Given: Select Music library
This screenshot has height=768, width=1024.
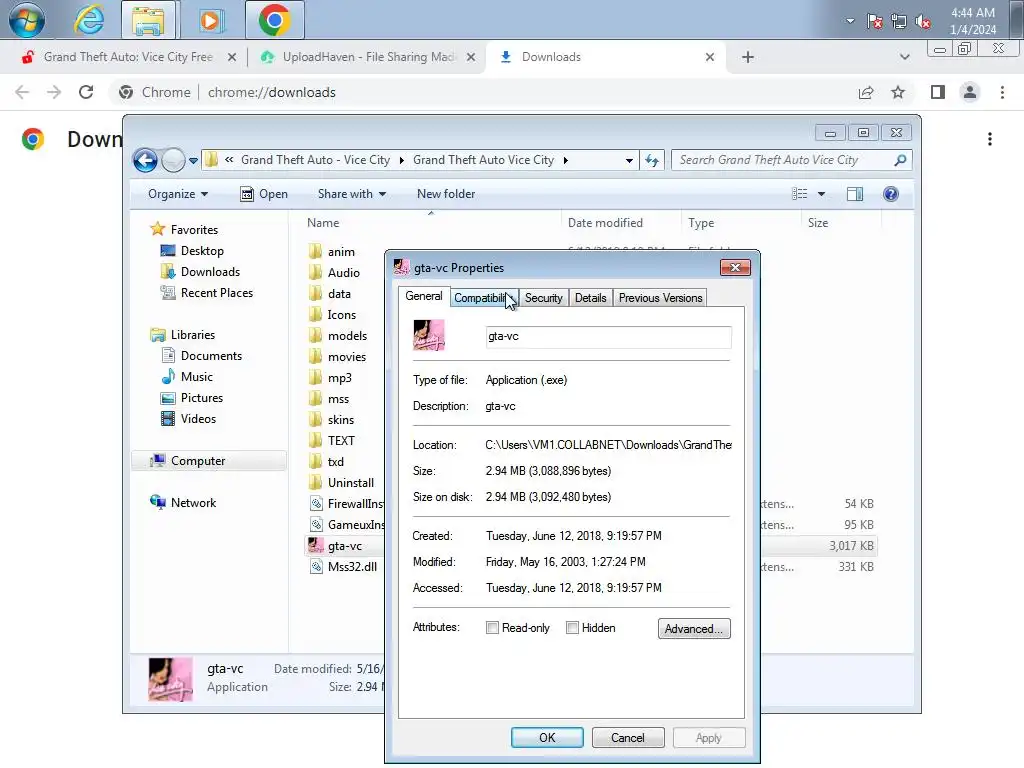Looking at the screenshot, I should (x=196, y=377).
